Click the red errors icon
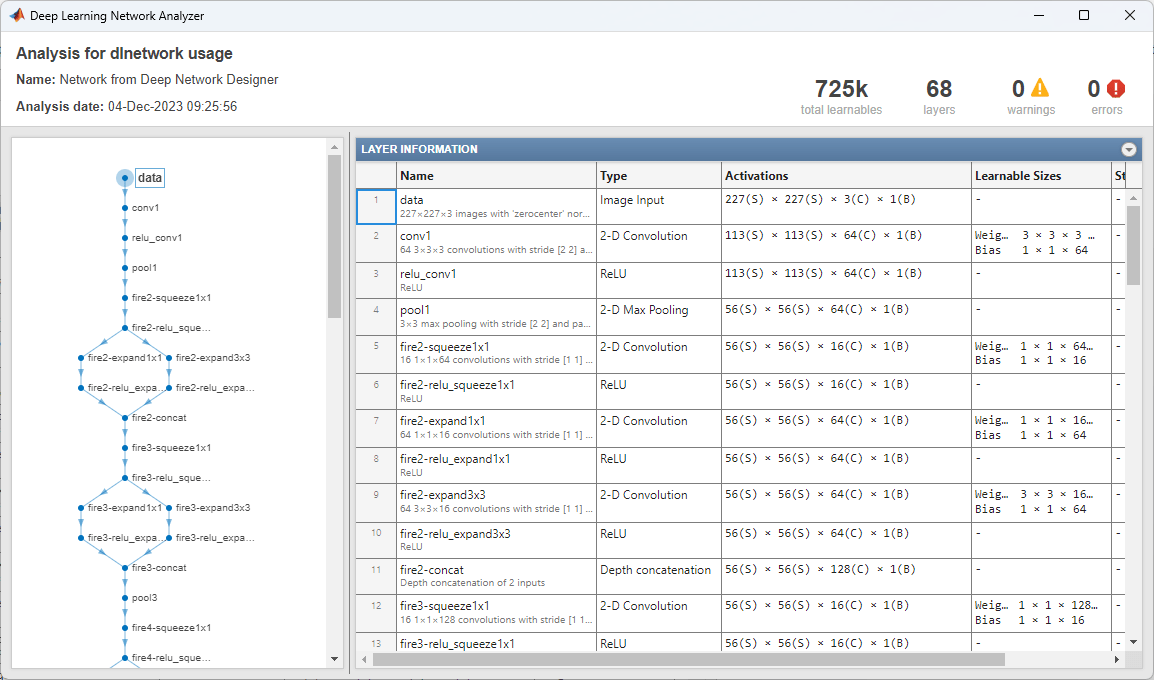The image size is (1154, 680). pos(1116,89)
